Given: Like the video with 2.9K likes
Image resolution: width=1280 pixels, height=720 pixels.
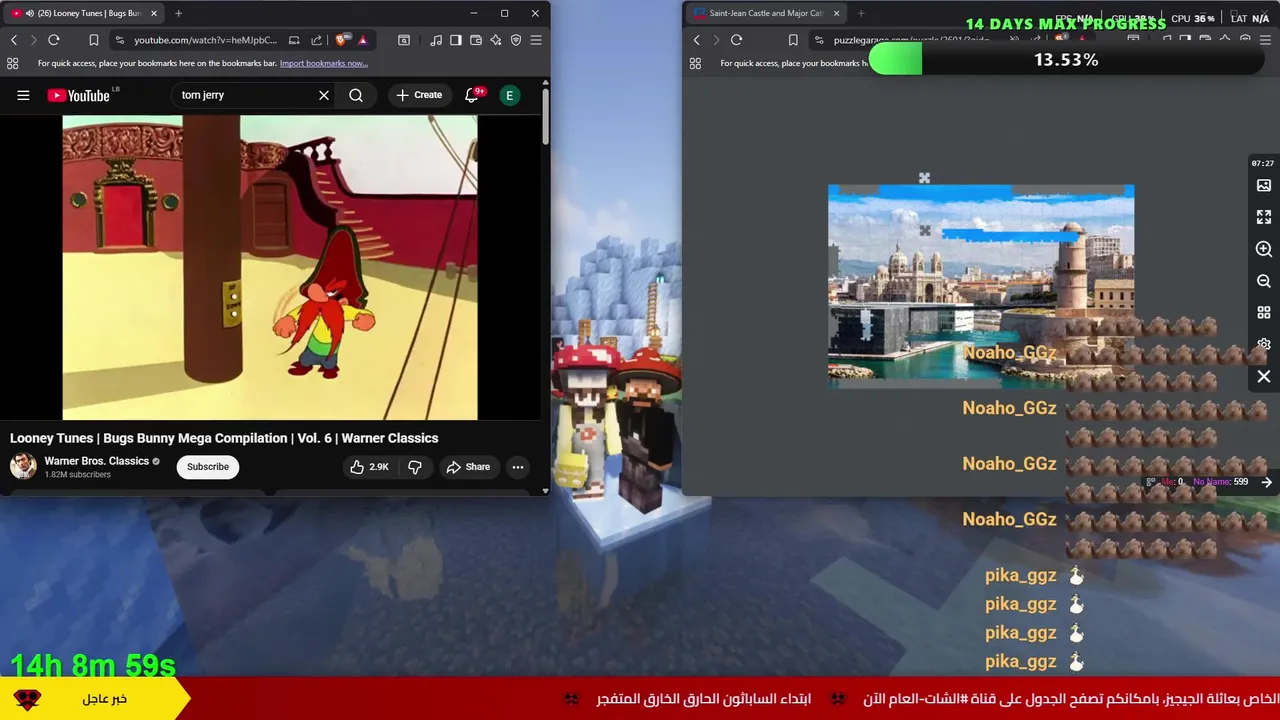Looking at the screenshot, I should (369, 467).
